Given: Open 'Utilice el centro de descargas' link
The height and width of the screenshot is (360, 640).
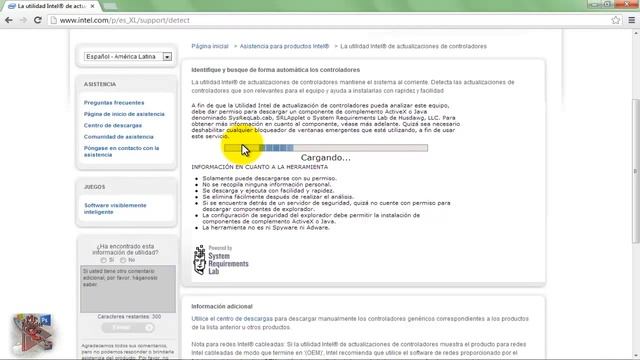Looking at the screenshot, I should pyautogui.click(x=232, y=319).
